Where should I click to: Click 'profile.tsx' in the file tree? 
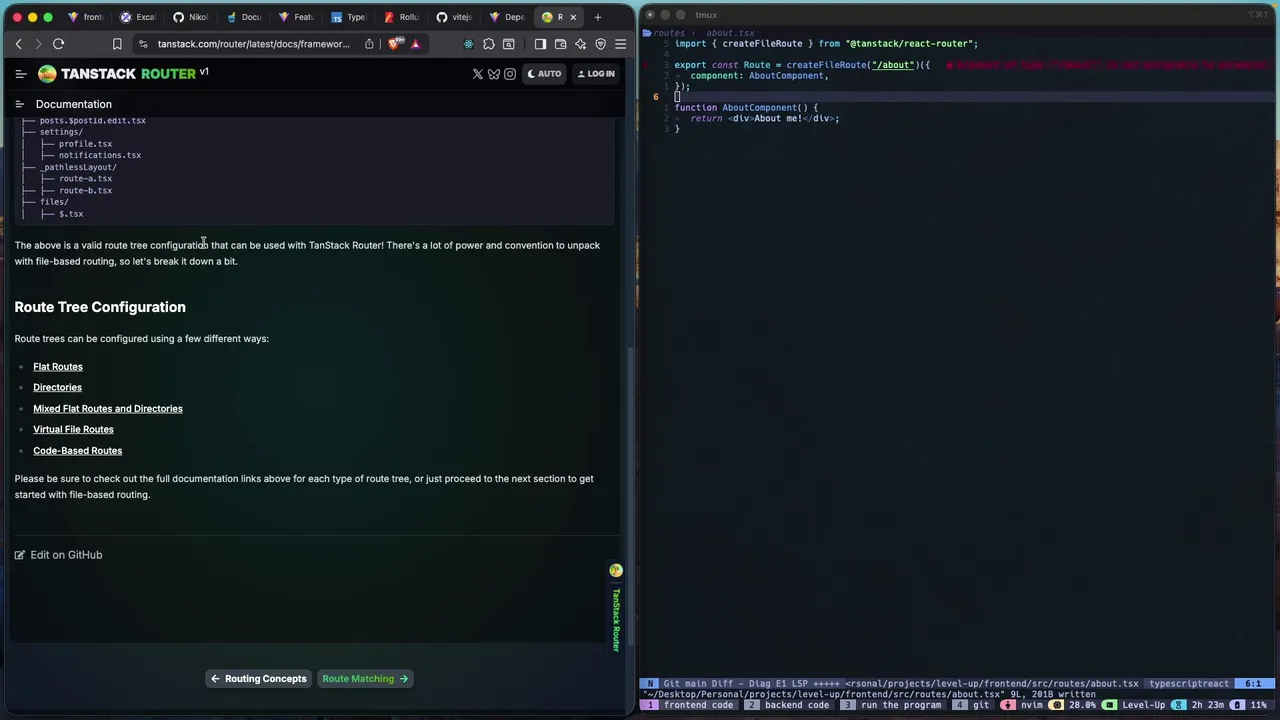point(85,144)
